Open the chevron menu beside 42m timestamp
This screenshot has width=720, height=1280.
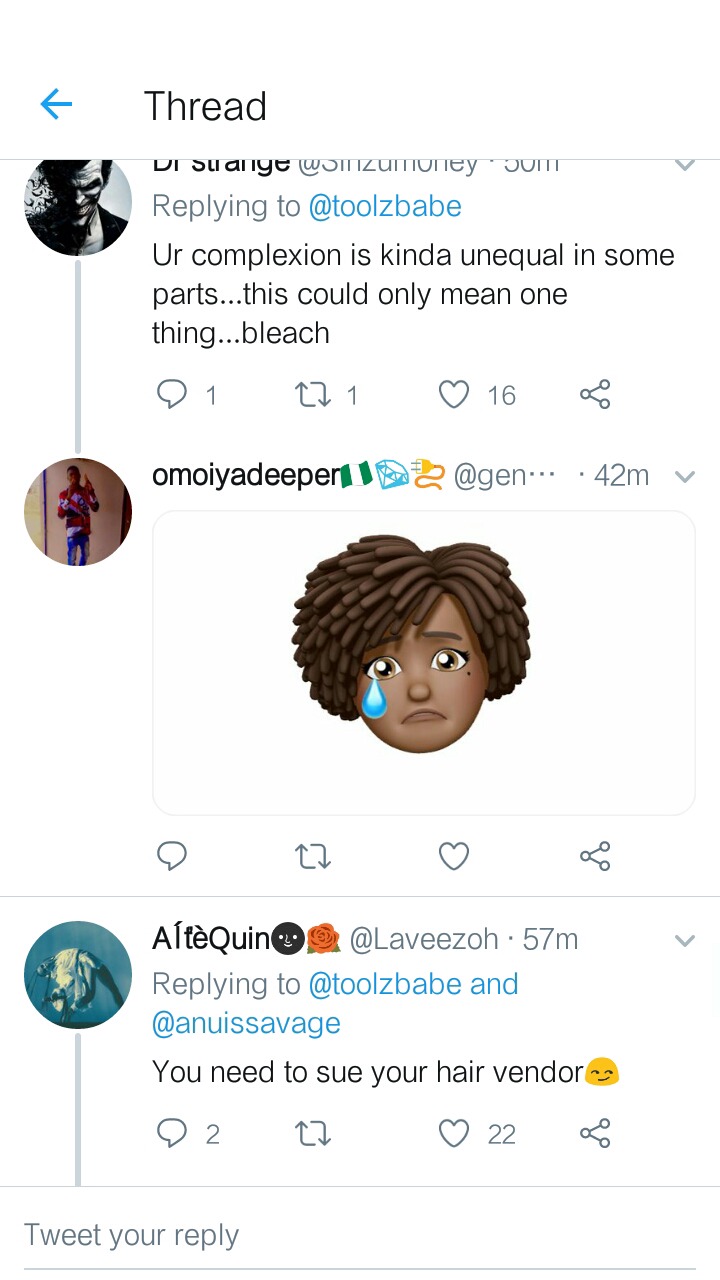click(x=685, y=477)
